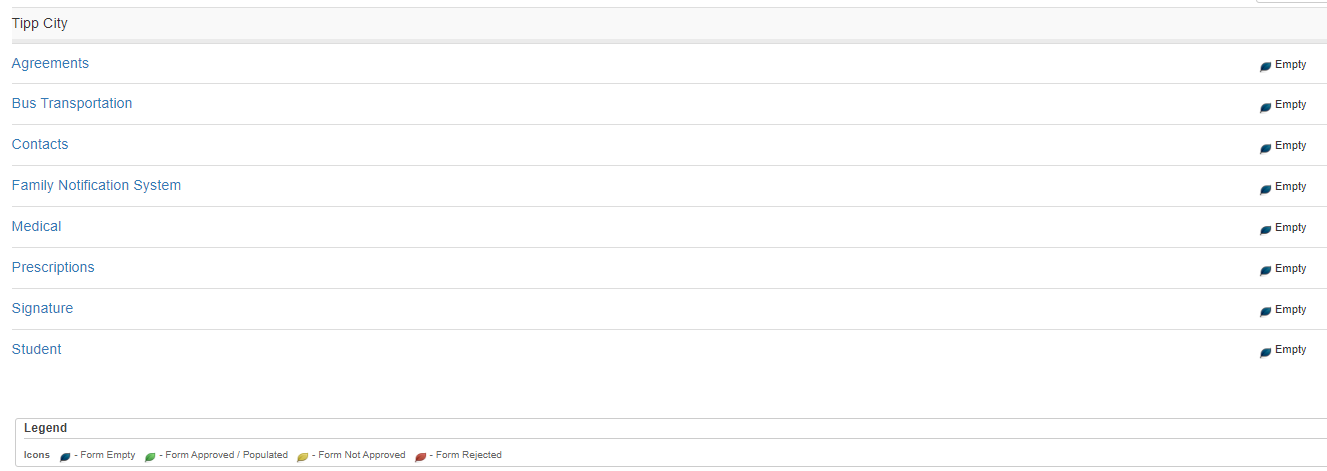Click green Form Approved legend leaf
Viewport: 1327px width, 471px height.
150,456
